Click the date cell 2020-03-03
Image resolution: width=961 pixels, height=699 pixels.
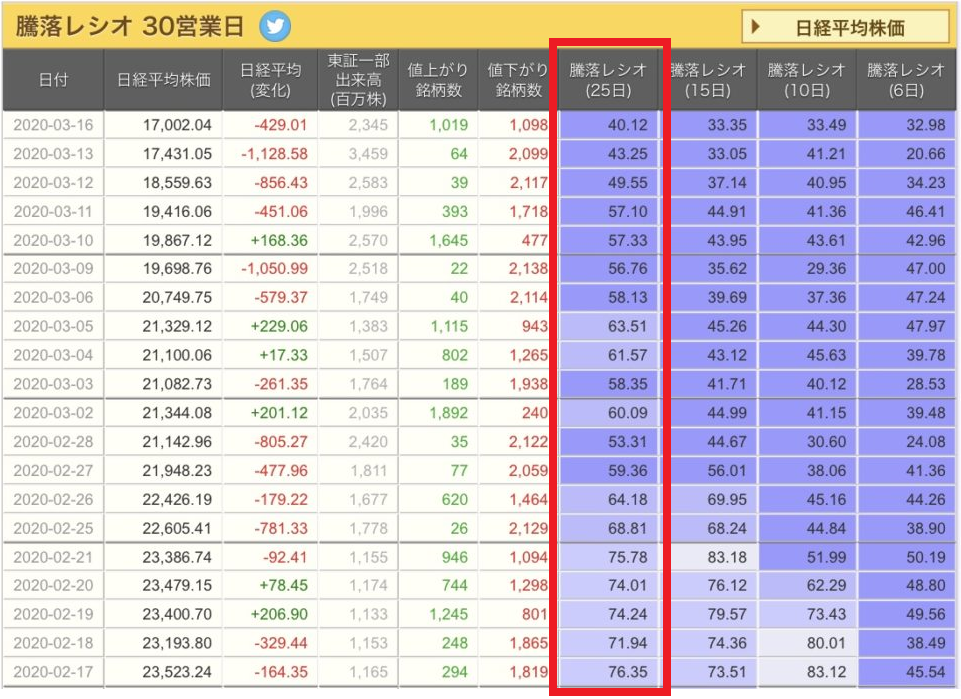pos(53,384)
